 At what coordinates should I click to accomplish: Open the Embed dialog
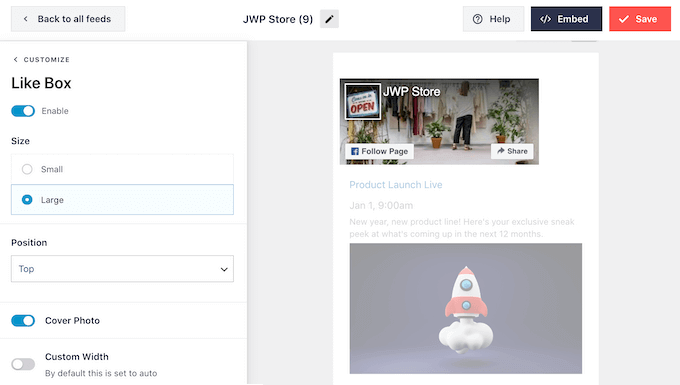coord(566,19)
